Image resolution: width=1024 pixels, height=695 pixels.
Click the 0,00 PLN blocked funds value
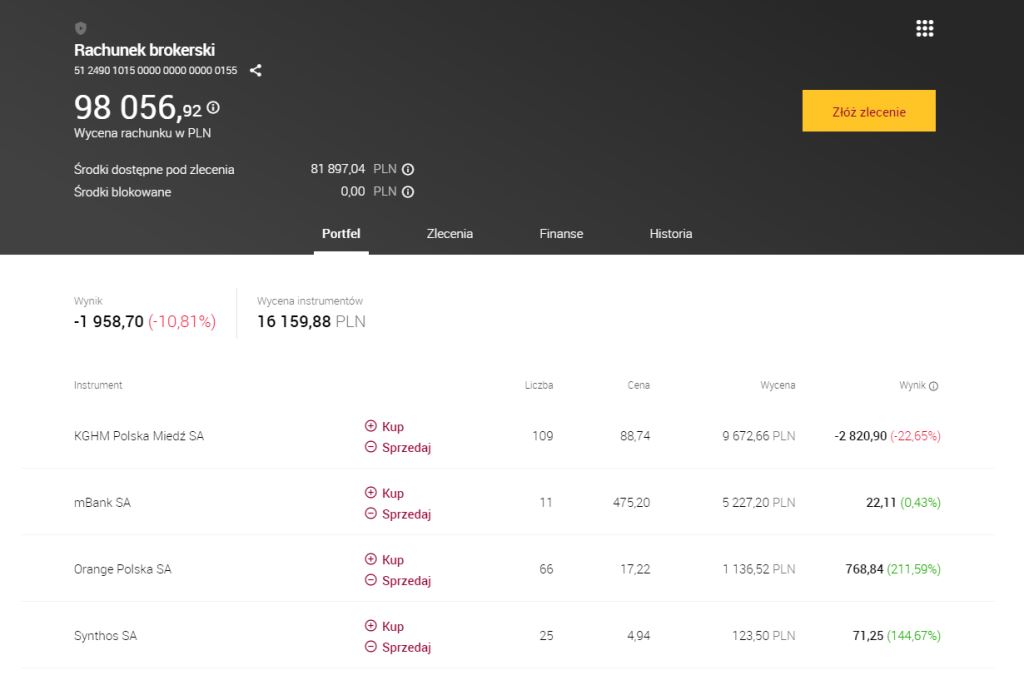coord(368,191)
